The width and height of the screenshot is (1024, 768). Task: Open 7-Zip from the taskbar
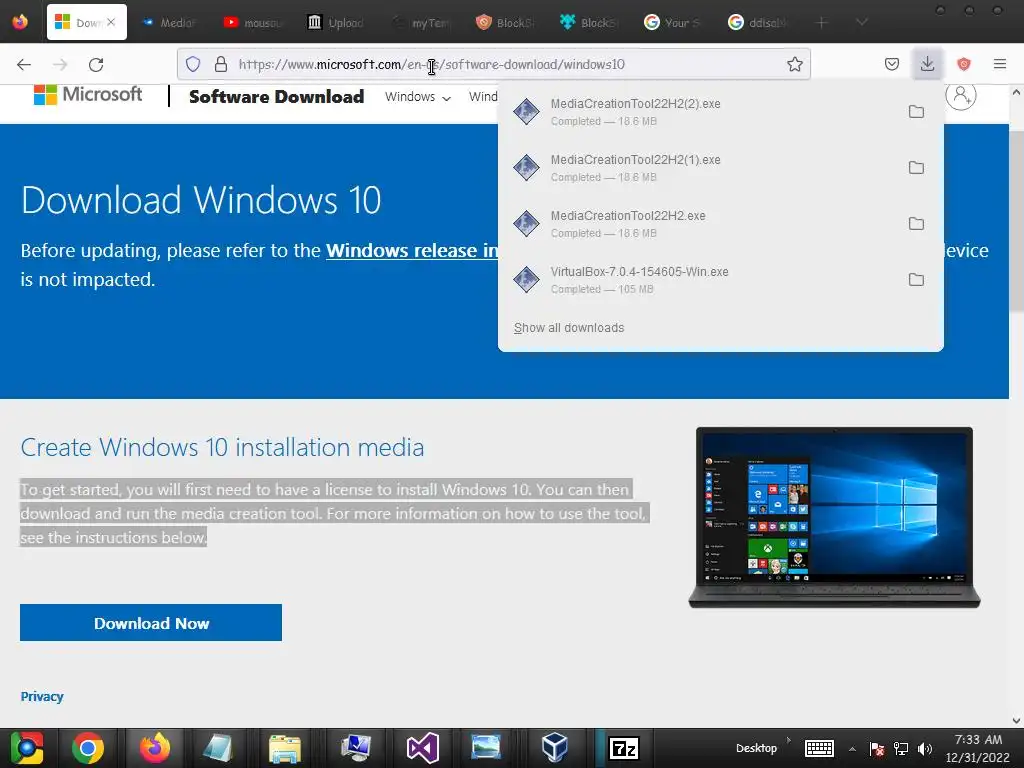click(623, 748)
